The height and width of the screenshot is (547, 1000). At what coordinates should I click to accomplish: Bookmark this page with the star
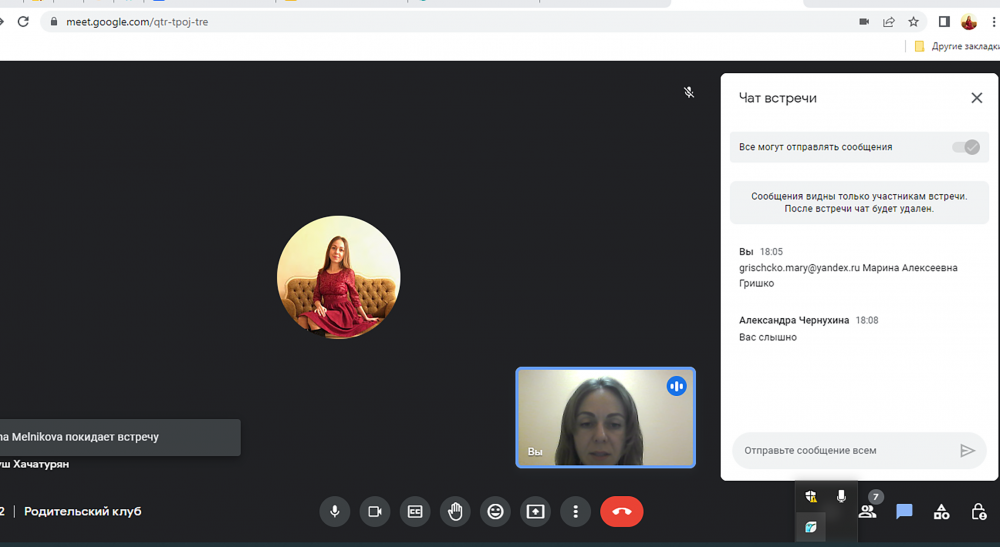pyautogui.click(x=913, y=22)
